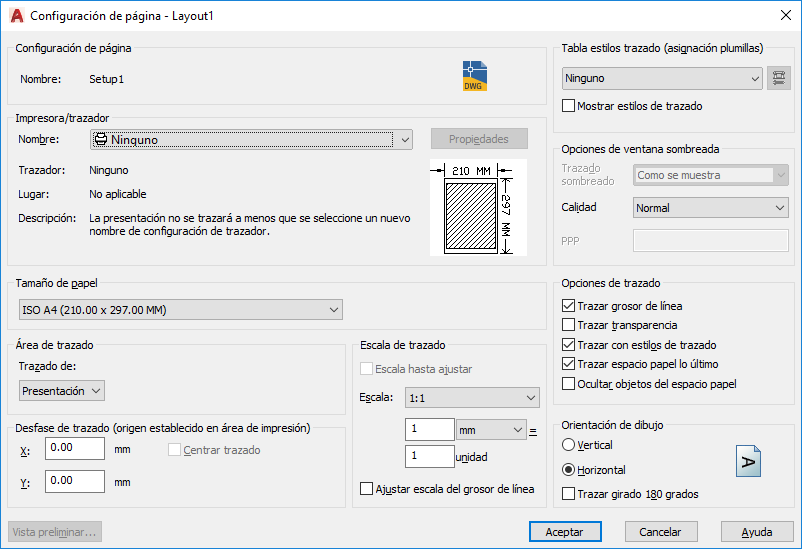Open the printer Nombre dropdown
This screenshot has height=549, width=802.
[x=252, y=139]
